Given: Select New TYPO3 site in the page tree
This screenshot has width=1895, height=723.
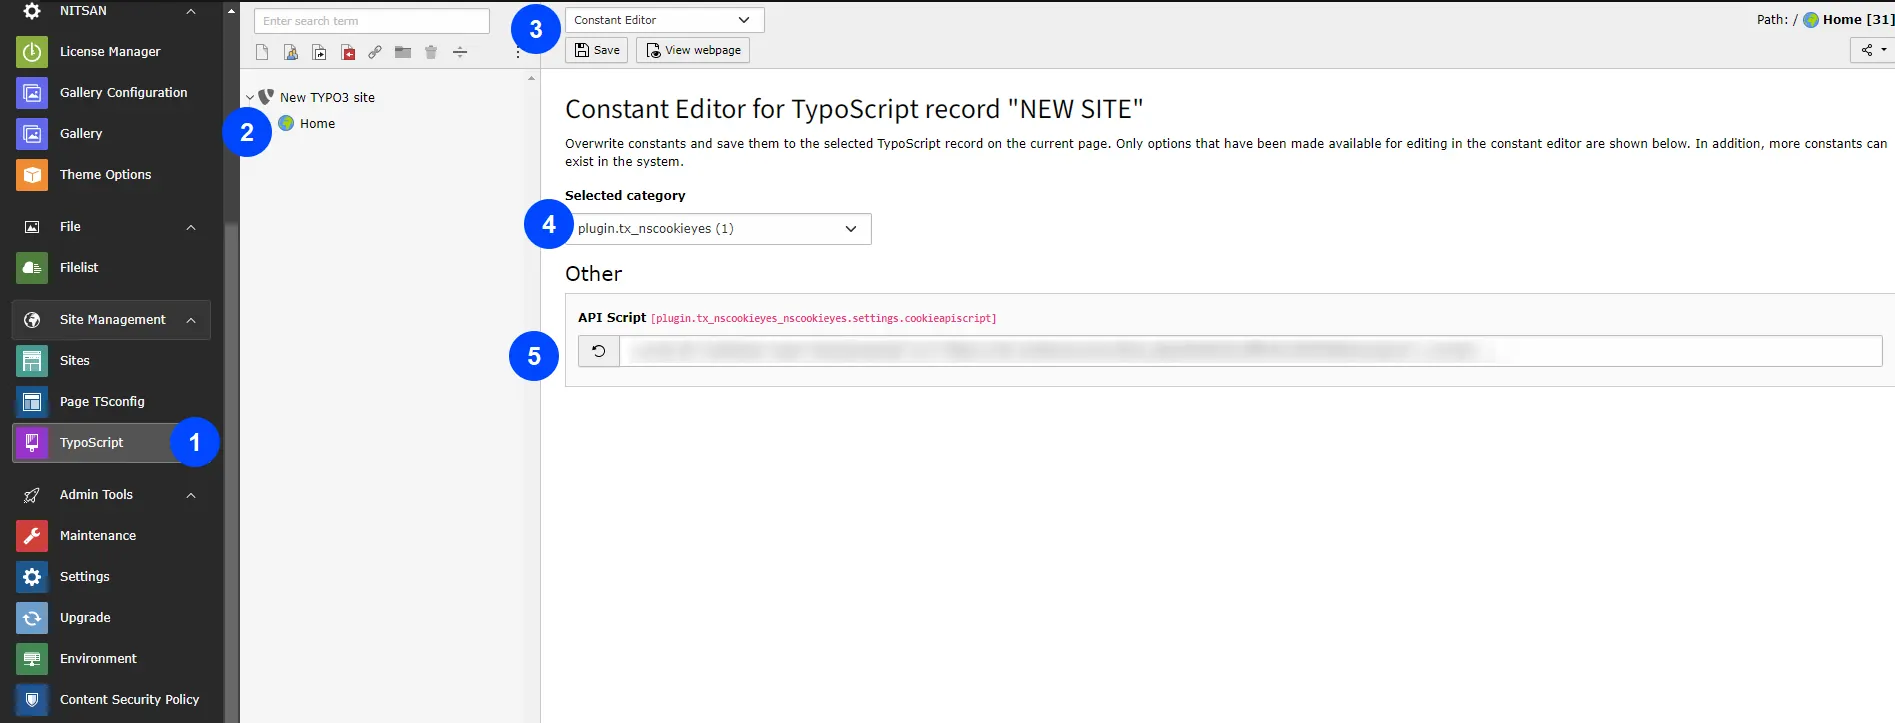Looking at the screenshot, I should 327,97.
